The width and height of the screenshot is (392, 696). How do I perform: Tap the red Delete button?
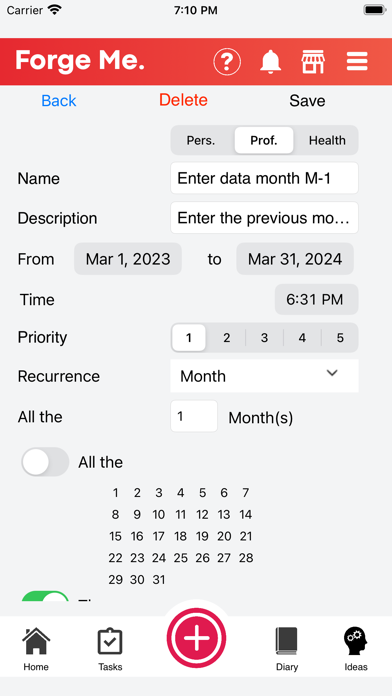pyautogui.click(x=183, y=100)
